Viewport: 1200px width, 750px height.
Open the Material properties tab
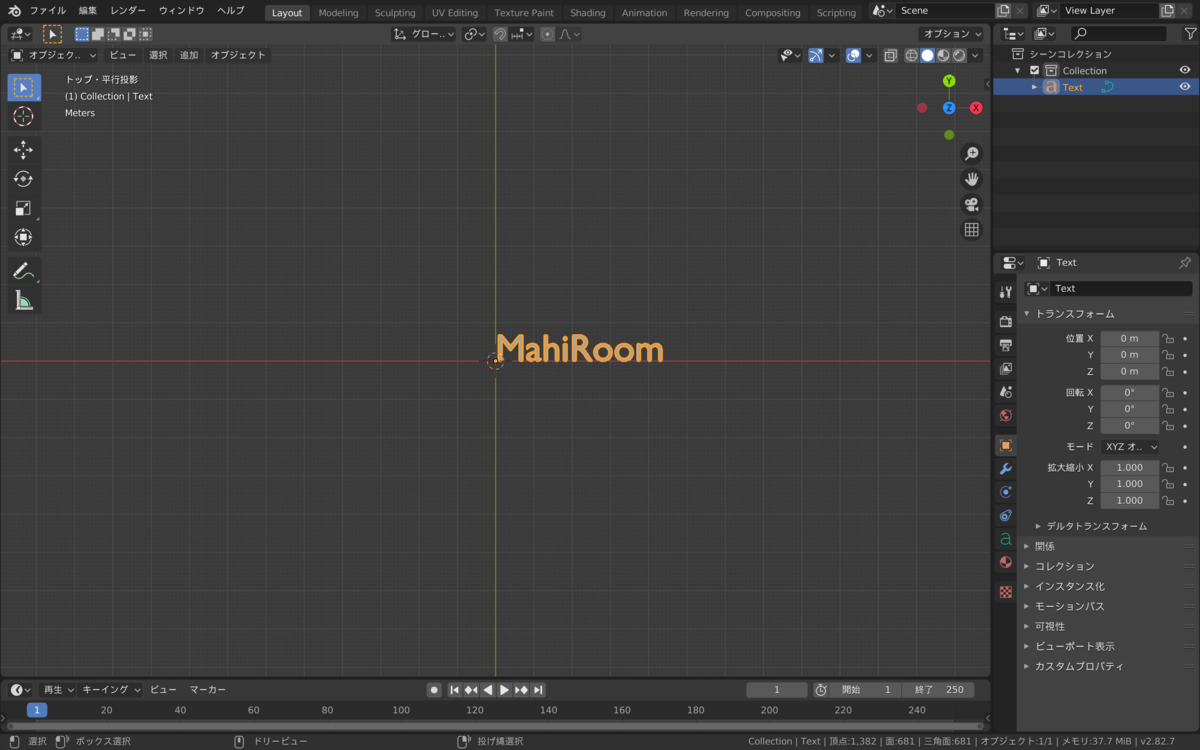1005,562
